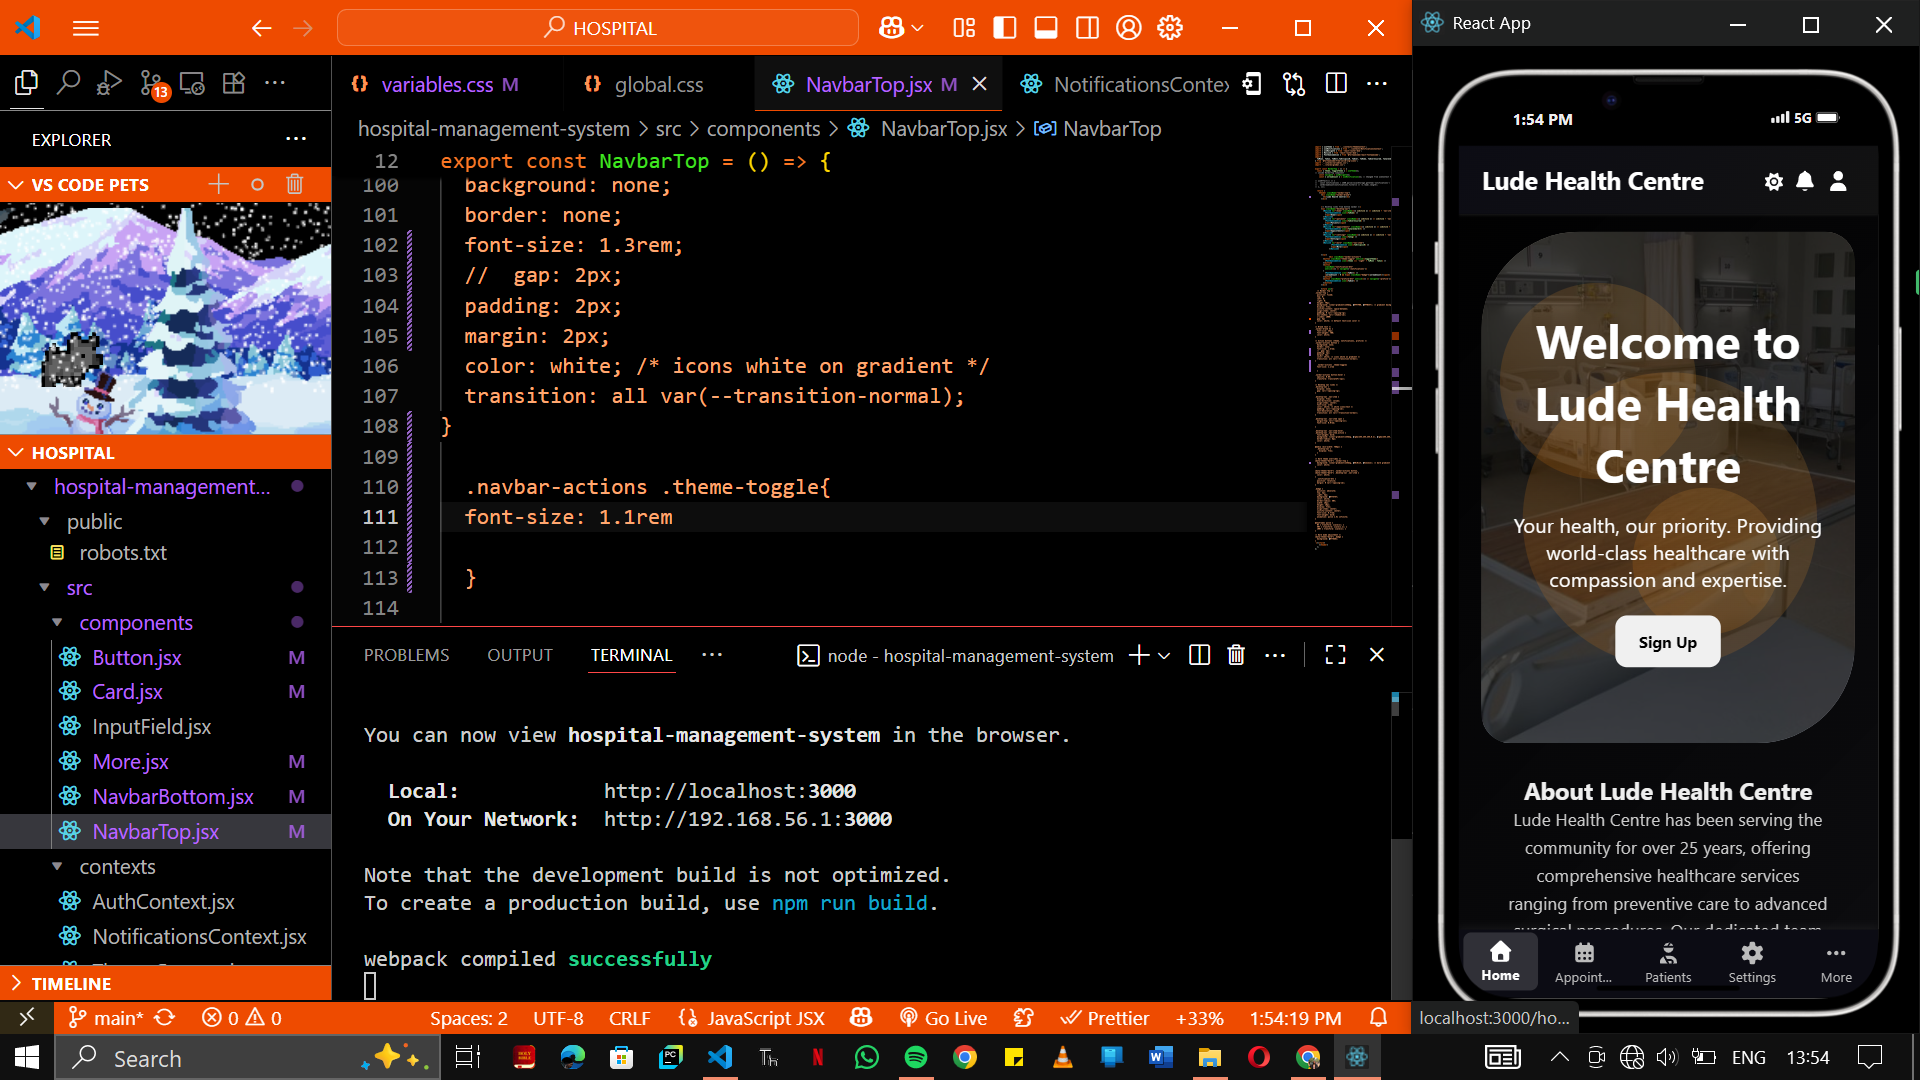Maximize the terminal panel size
Image resolution: width=1920 pixels, height=1080 pixels.
point(1335,655)
